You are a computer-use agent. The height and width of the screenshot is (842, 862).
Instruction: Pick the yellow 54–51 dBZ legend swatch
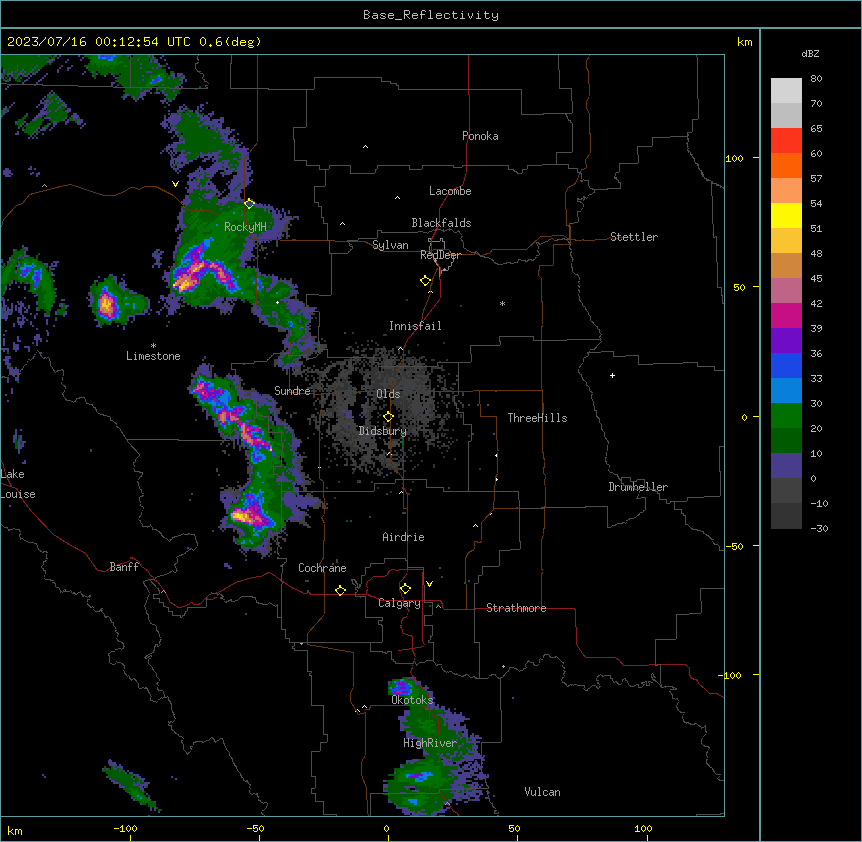pyautogui.click(x=786, y=216)
